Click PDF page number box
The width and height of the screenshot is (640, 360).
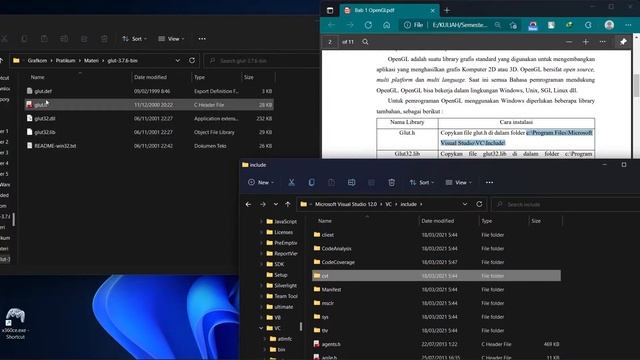(x=330, y=42)
